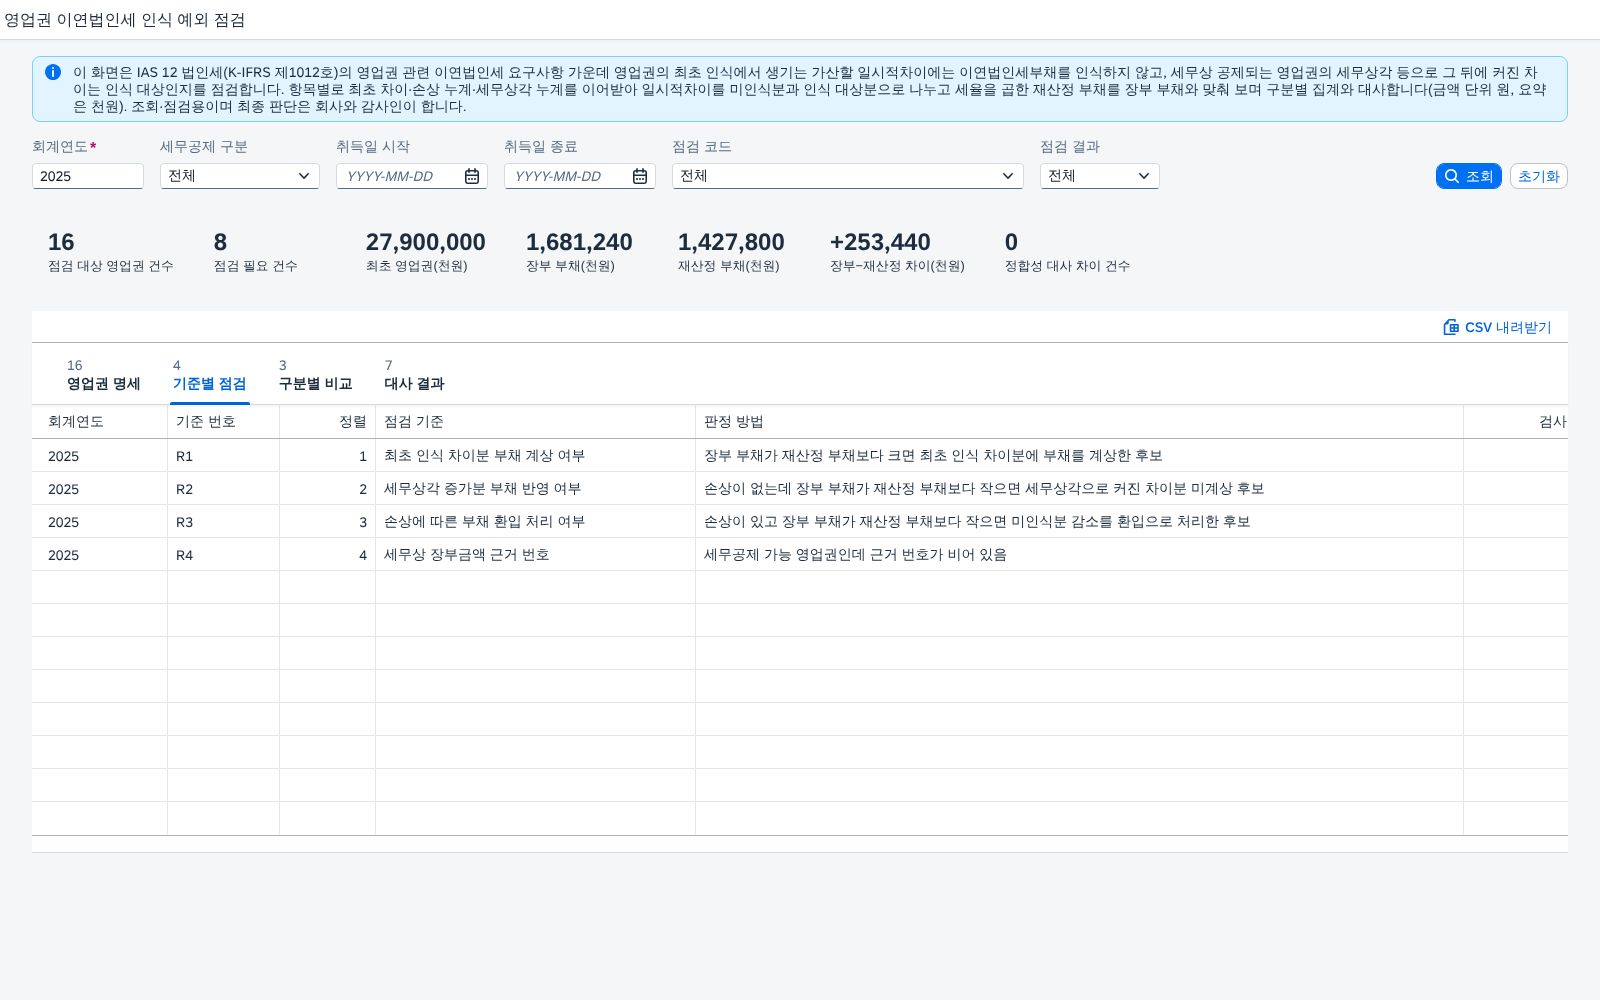1600x1000 pixels.
Task: Focus the 회계연도 input field
Action: (88, 176)
